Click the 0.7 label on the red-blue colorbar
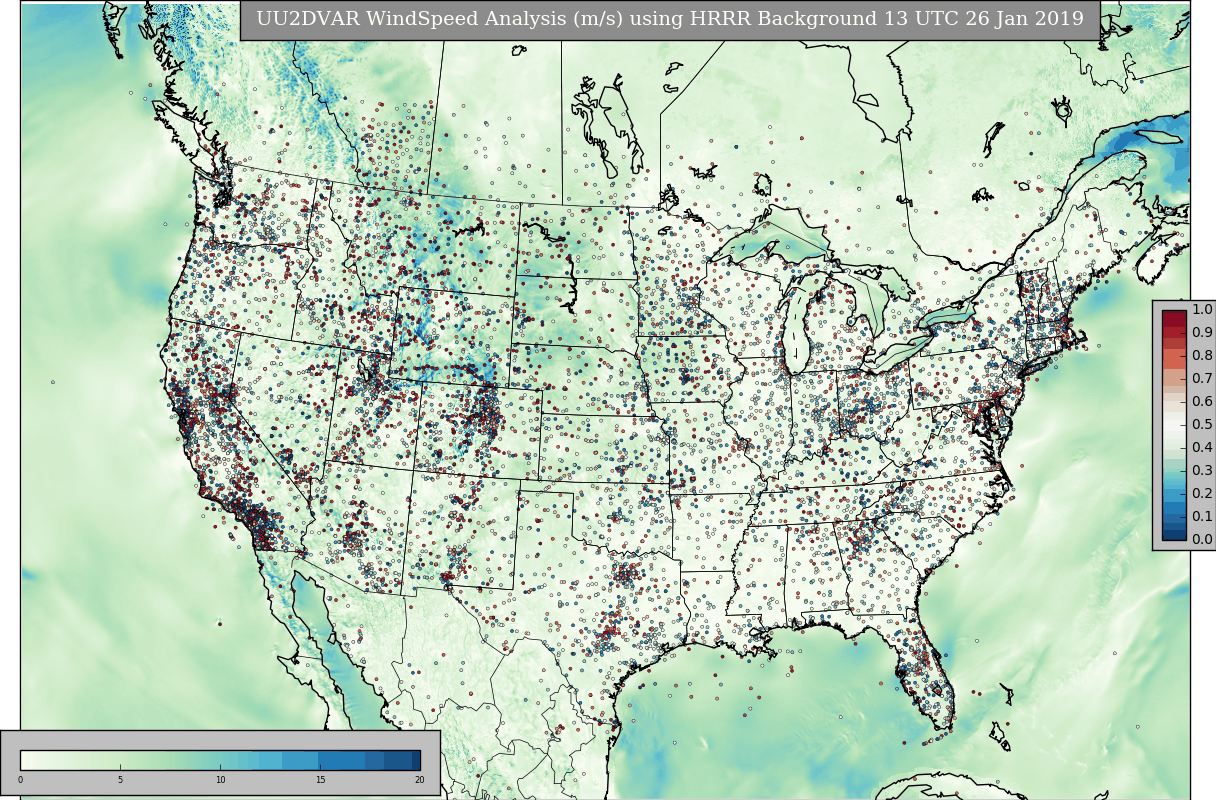 click(1202, 379)
